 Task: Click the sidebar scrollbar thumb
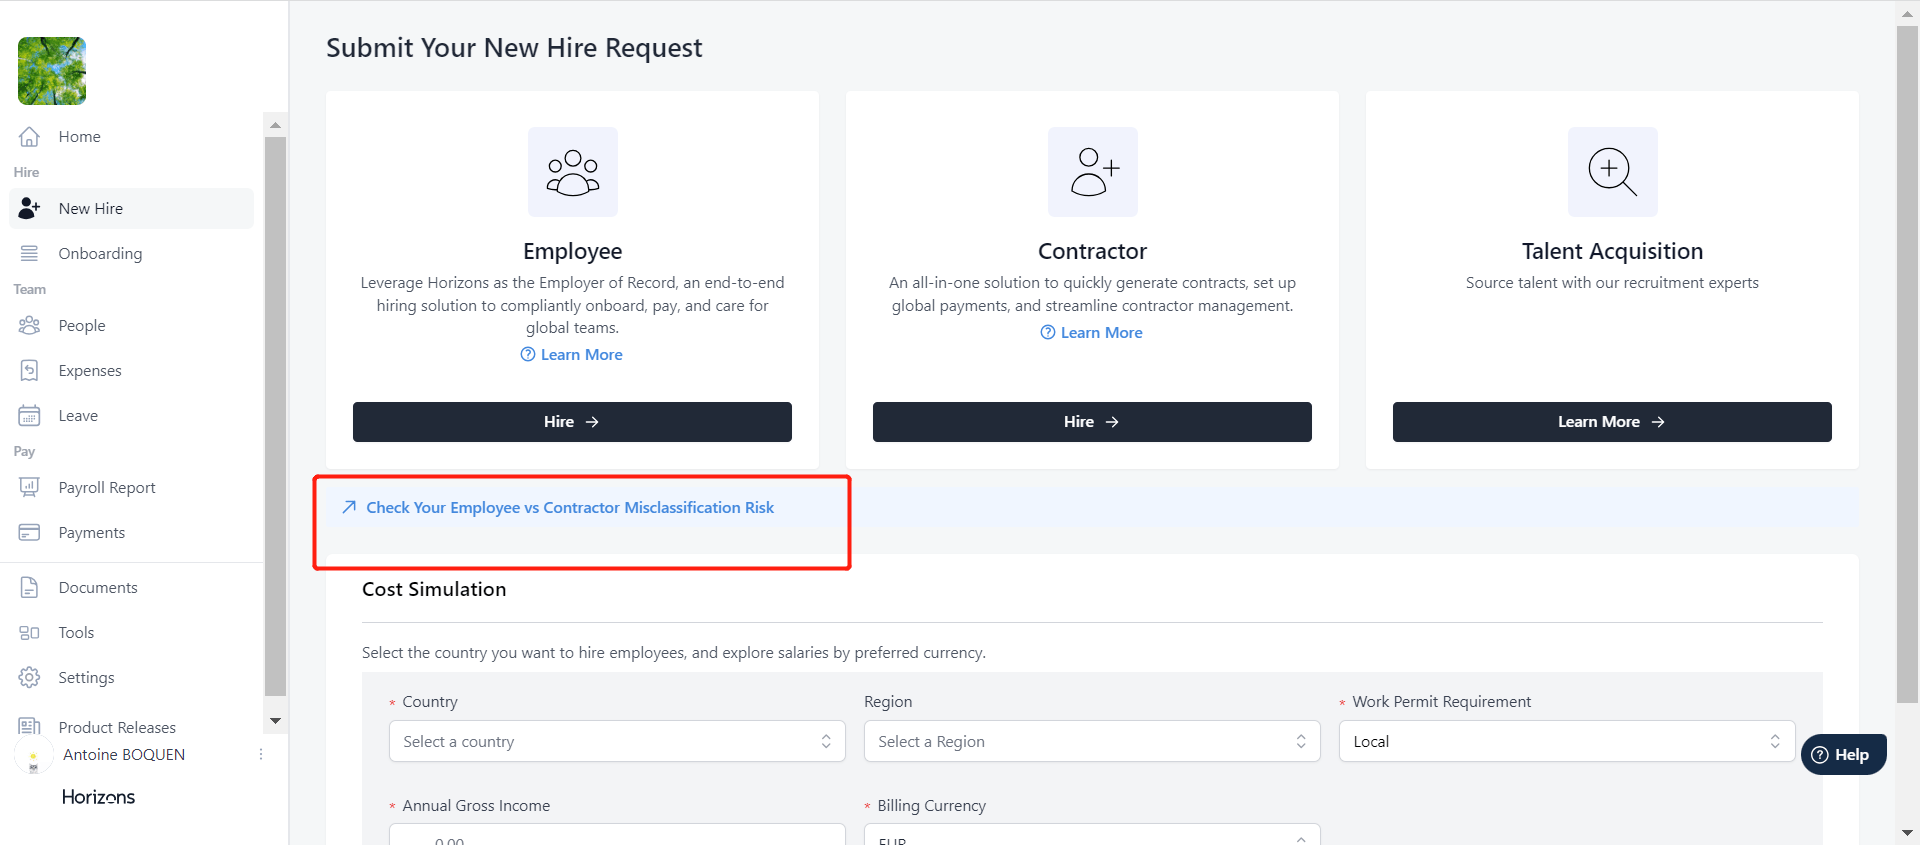click(275, 416)
